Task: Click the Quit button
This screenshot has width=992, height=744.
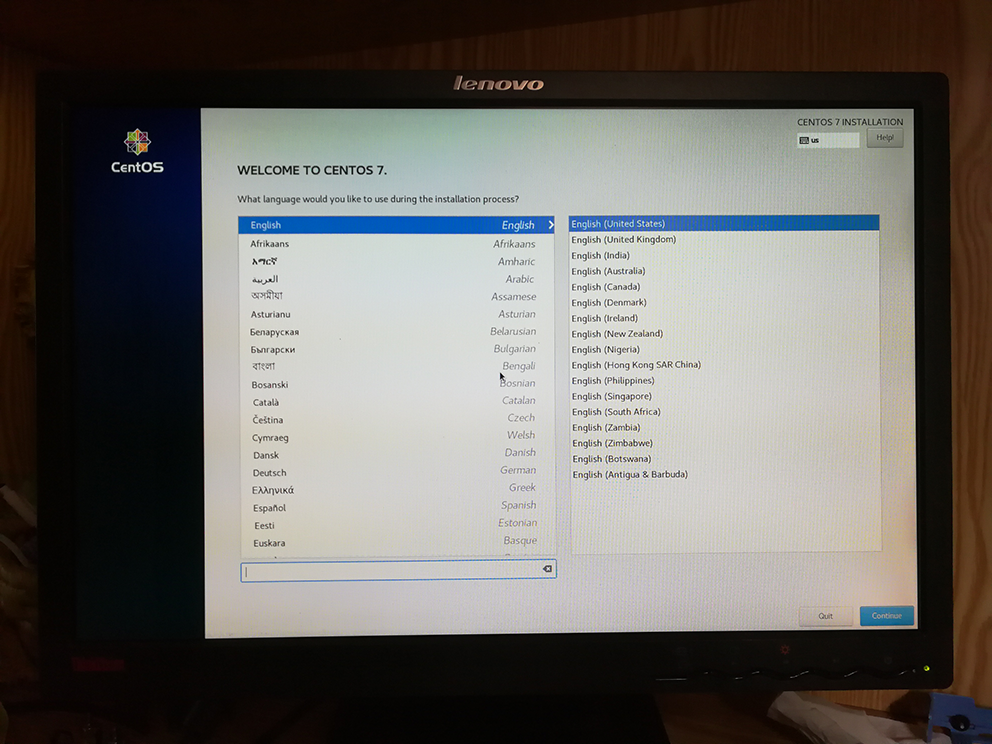Action: [x=826, y=616]
